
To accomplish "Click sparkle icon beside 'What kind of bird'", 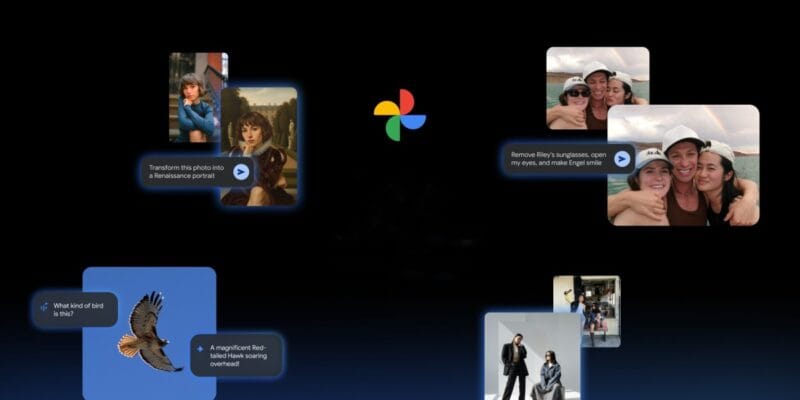I will 44,307.
